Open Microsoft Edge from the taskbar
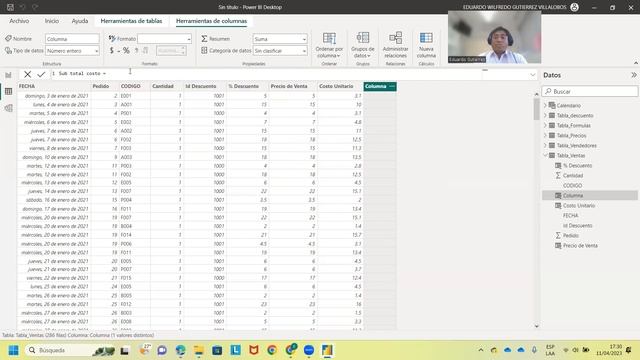This screenshot has width=640, height=360. point(180,350)
